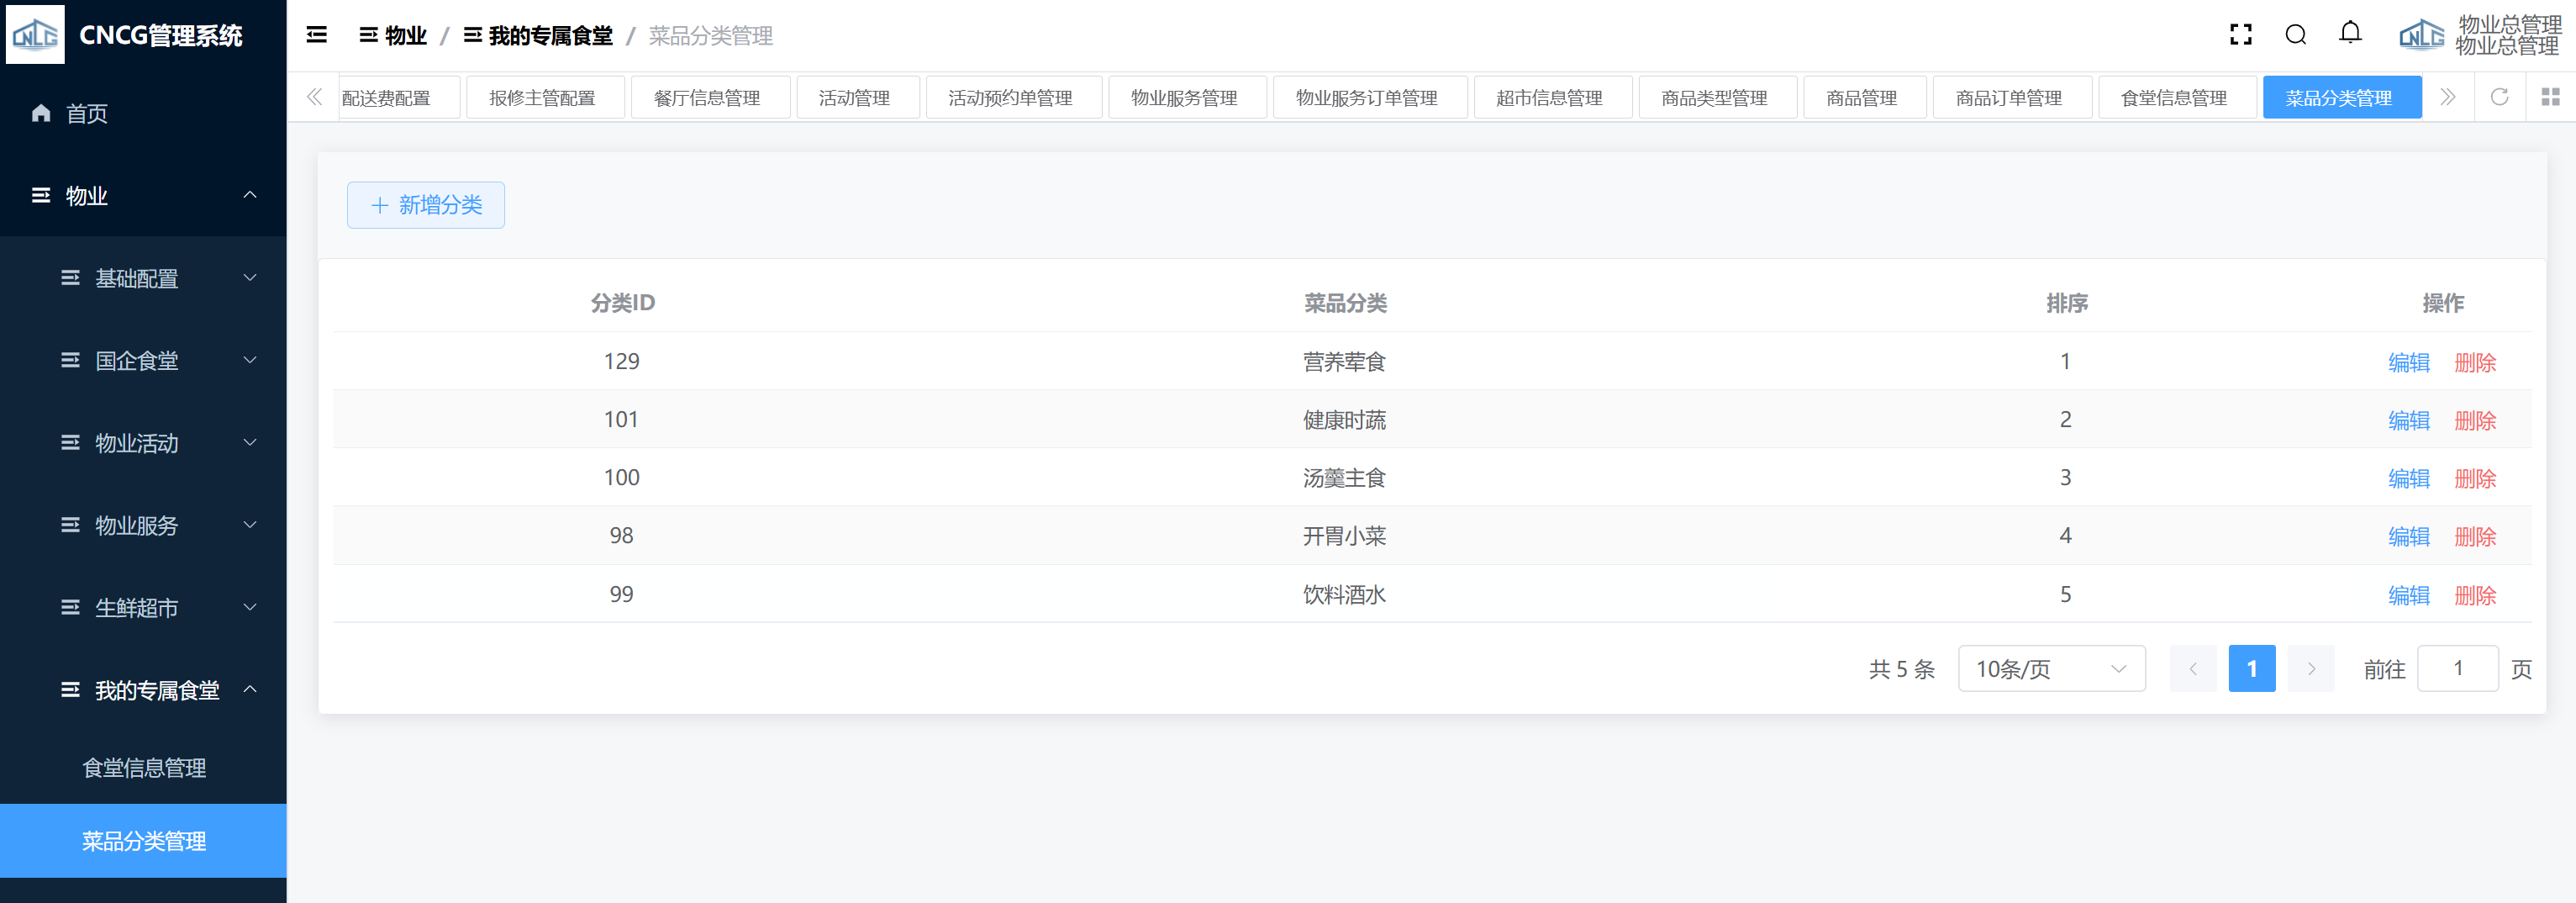Click the CNCG logo in sidebar
The height and width of the screenshot is (903, 2576).
click(35, 35)
